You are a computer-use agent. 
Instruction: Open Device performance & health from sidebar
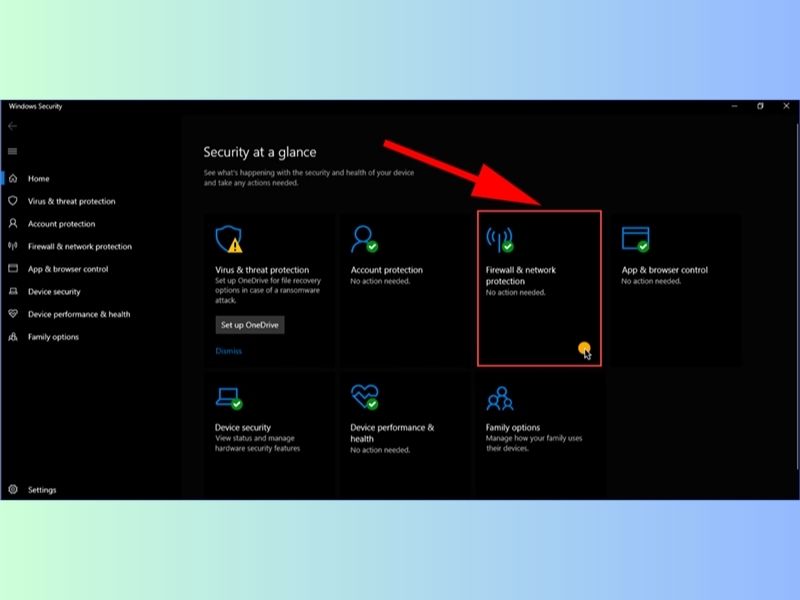[x=79, y=314]
